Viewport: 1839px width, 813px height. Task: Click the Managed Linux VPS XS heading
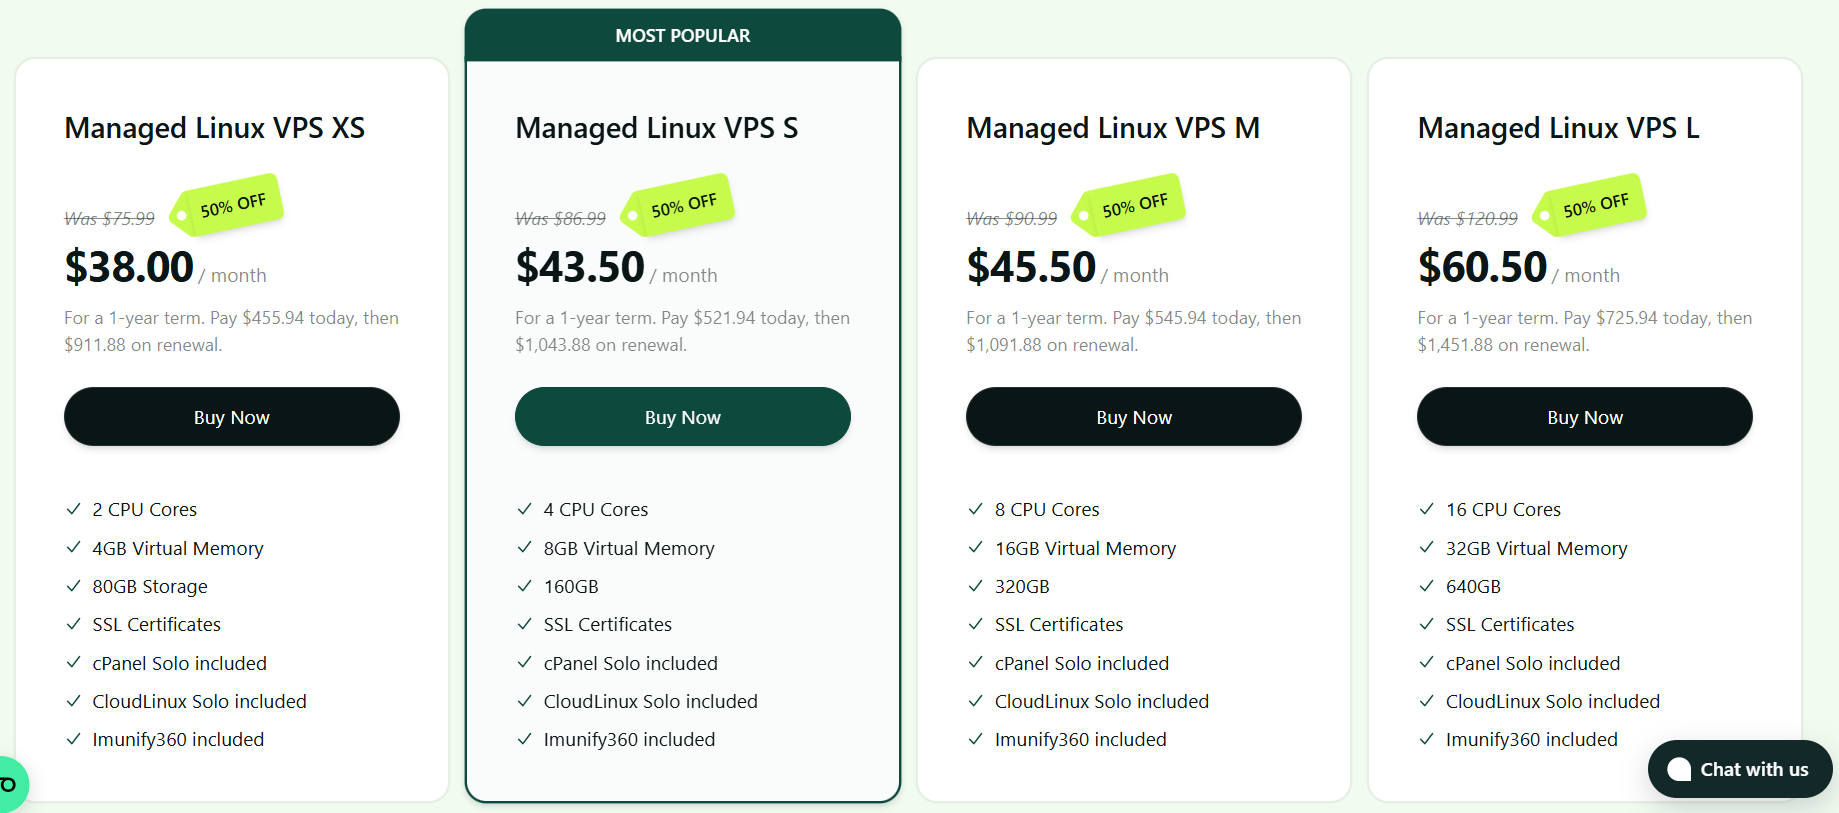214,128
